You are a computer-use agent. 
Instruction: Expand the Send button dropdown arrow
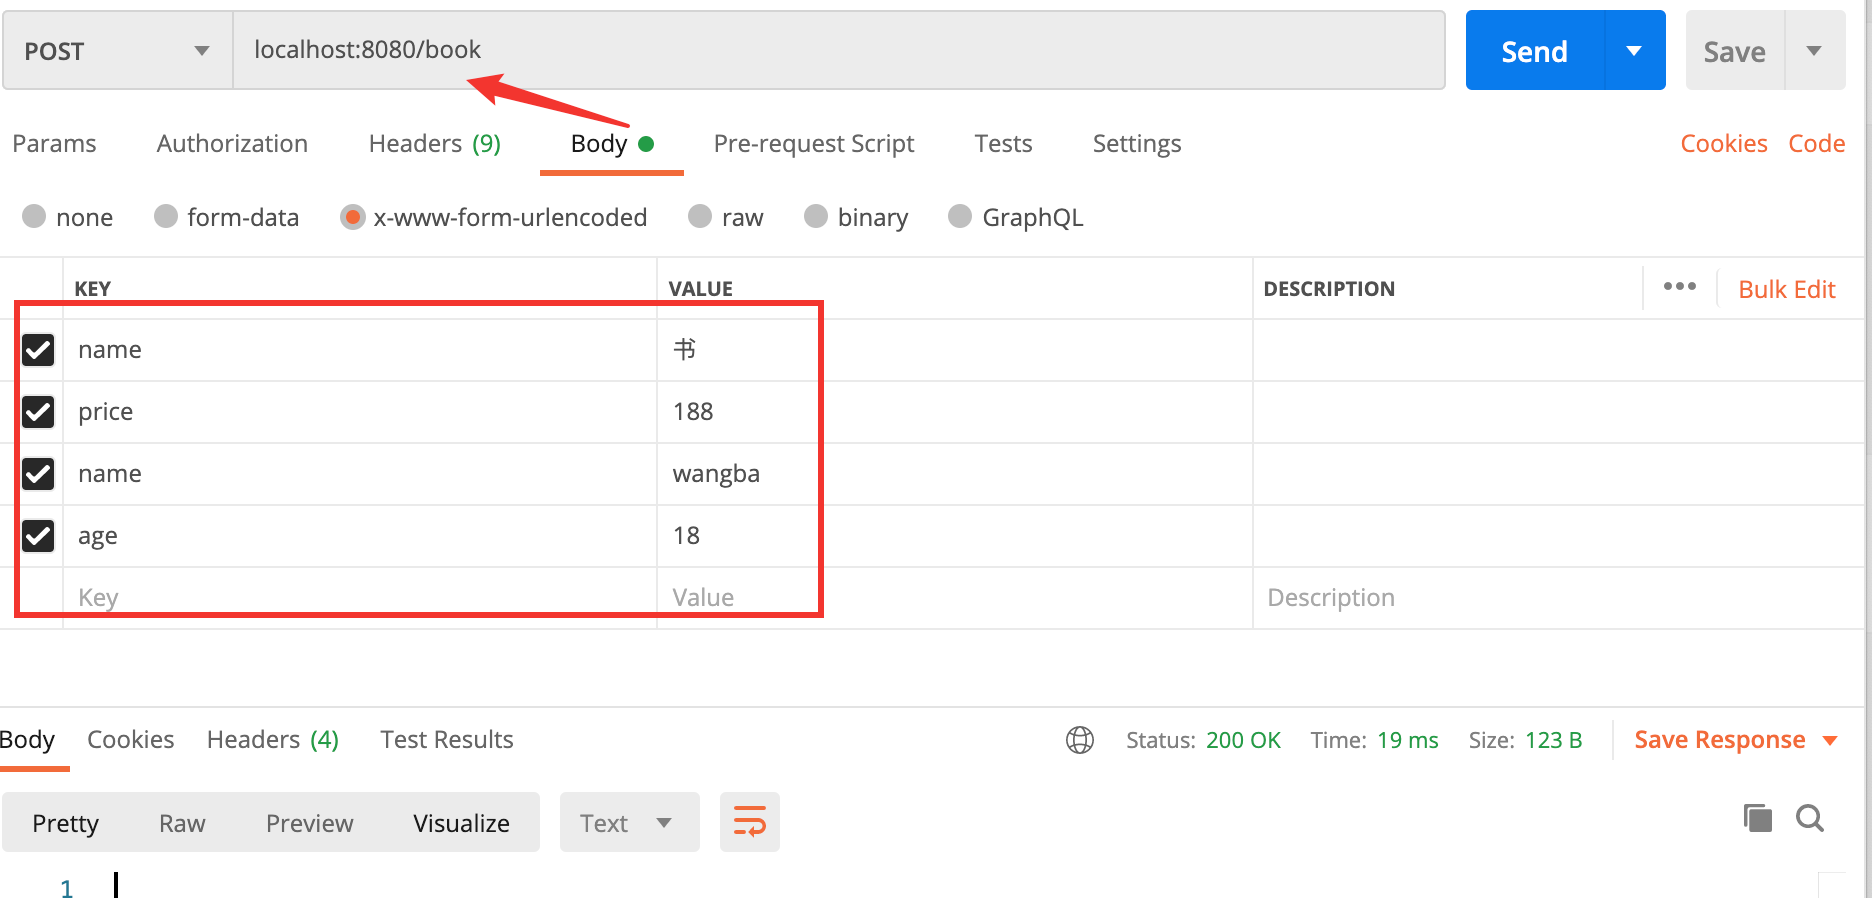(1634, 51)
